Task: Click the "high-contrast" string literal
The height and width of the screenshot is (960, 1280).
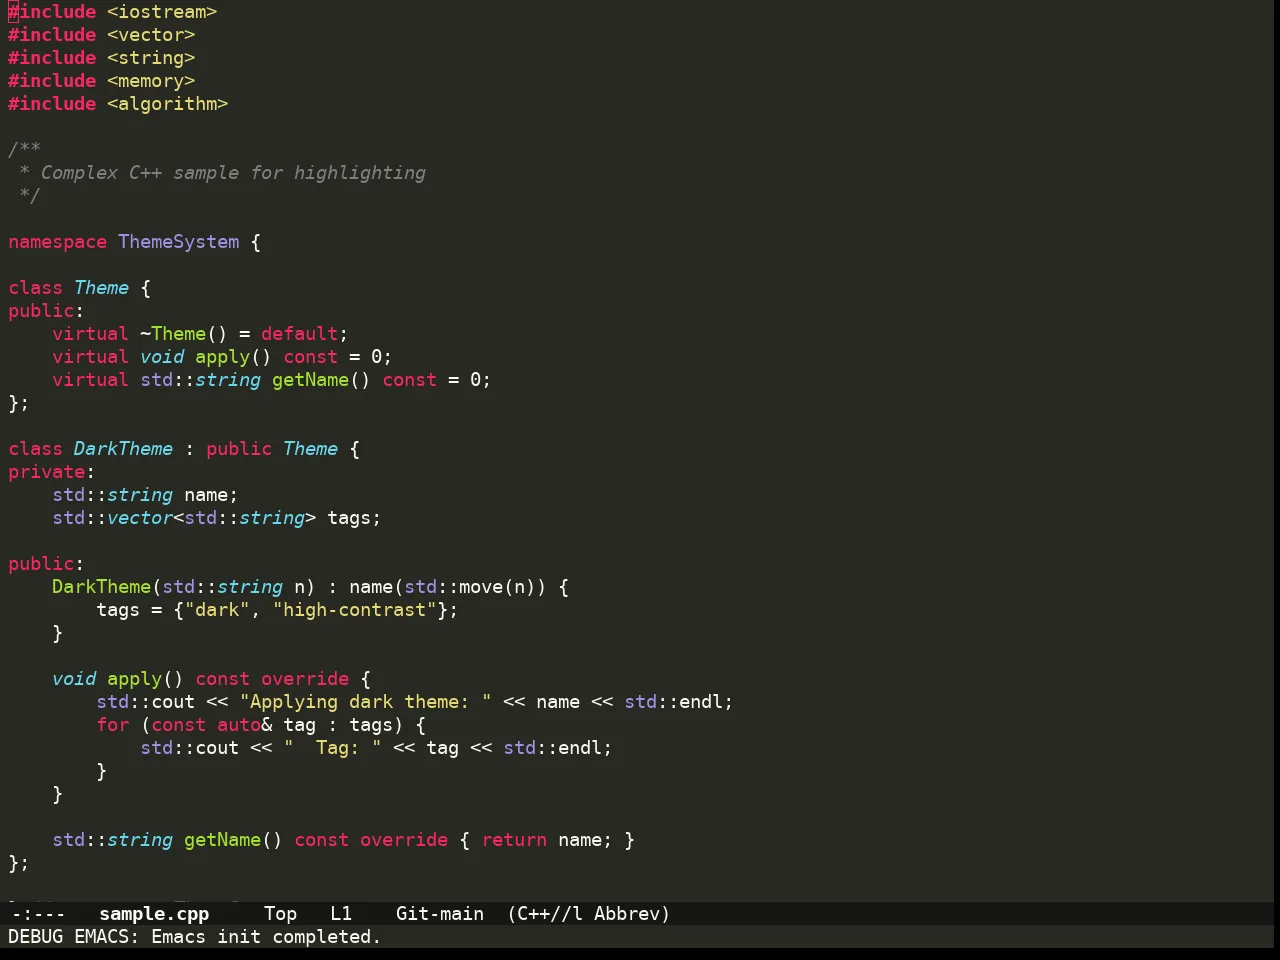Action: tap(355, 610)
